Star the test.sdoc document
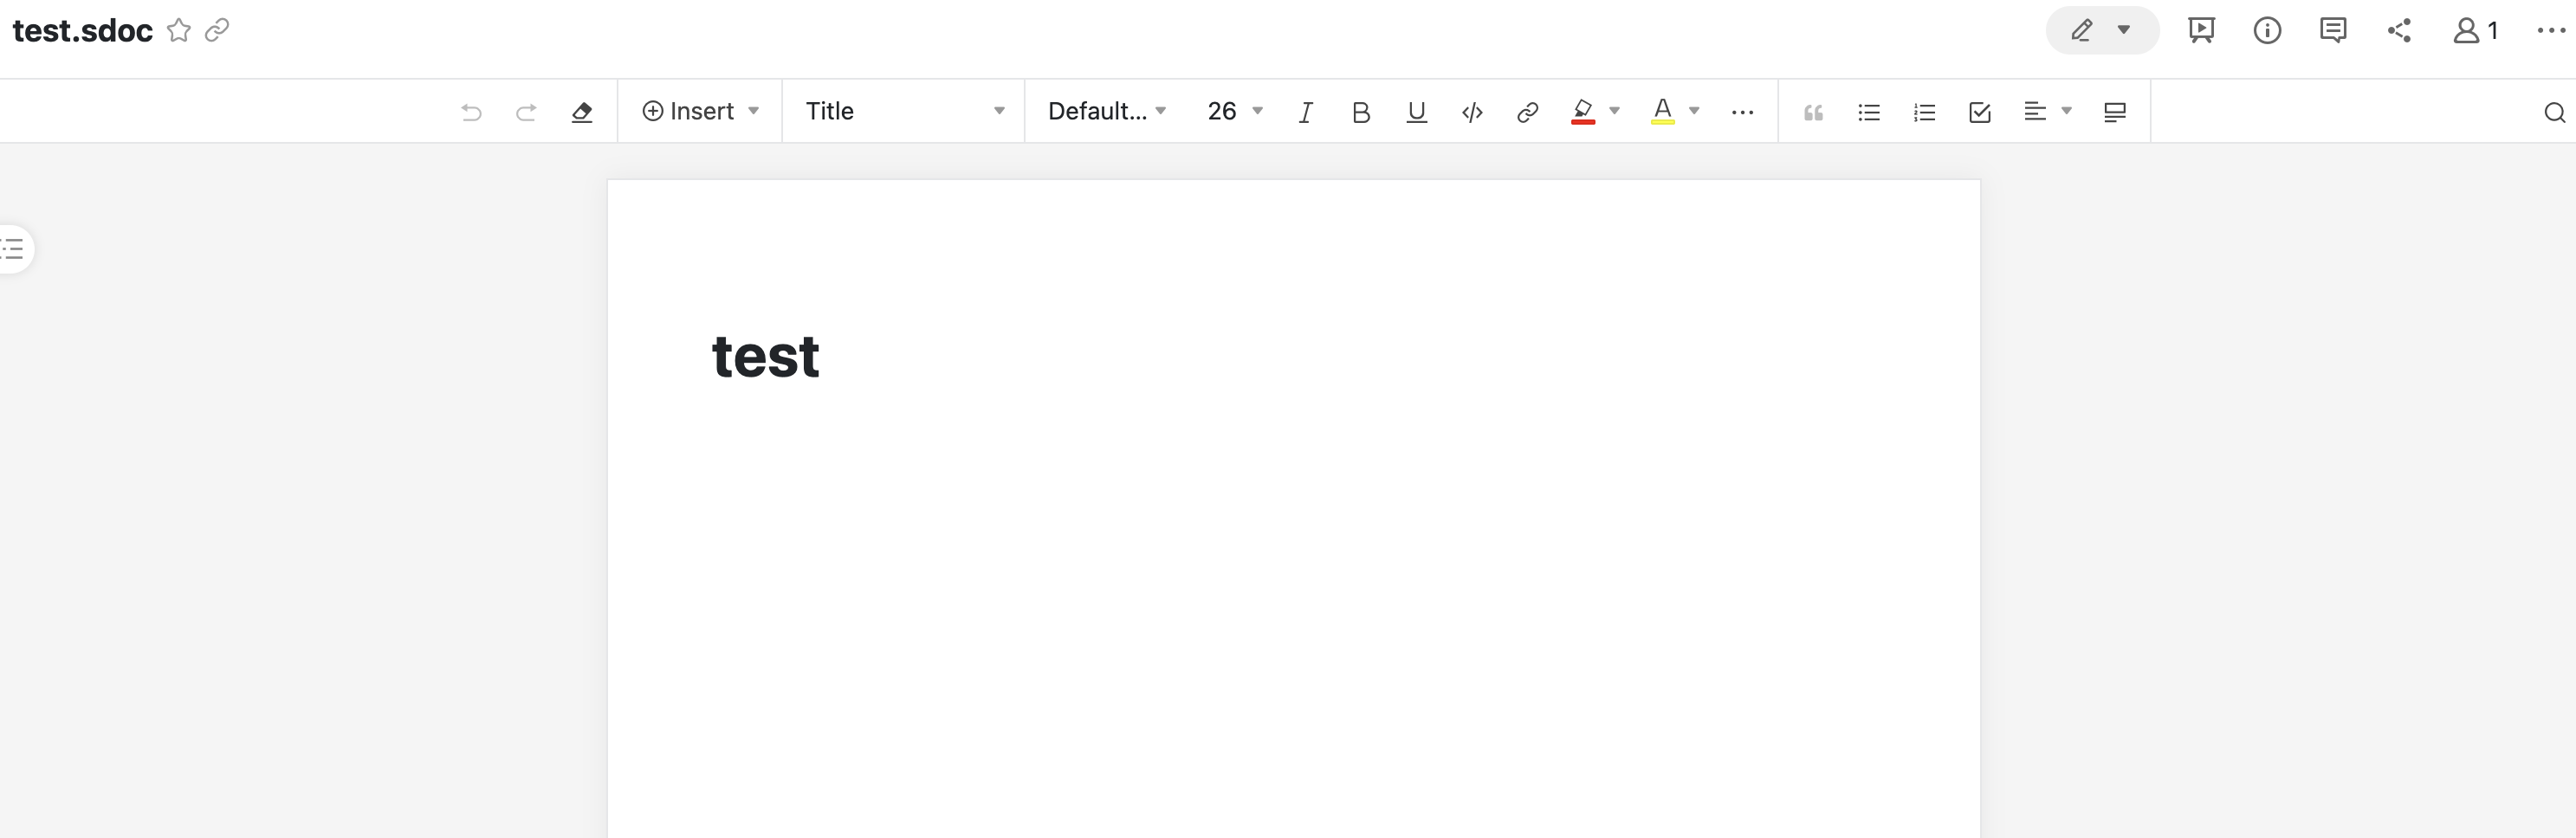 point(179,31)
